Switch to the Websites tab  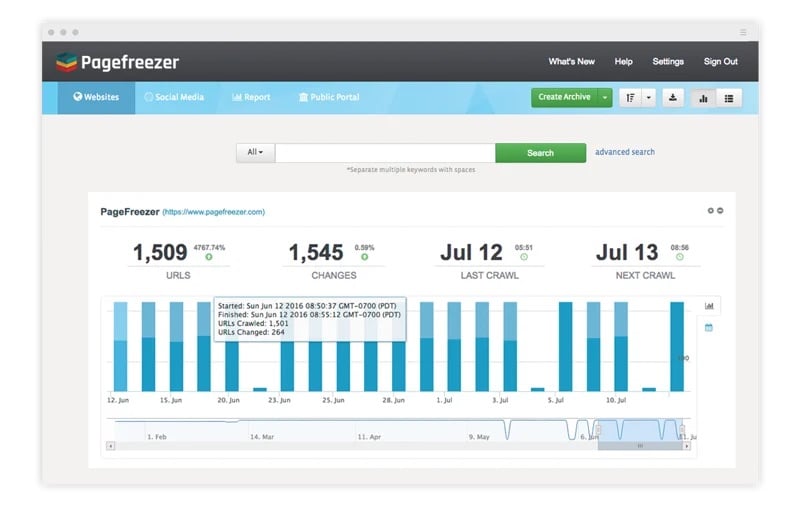coord(96,97)
